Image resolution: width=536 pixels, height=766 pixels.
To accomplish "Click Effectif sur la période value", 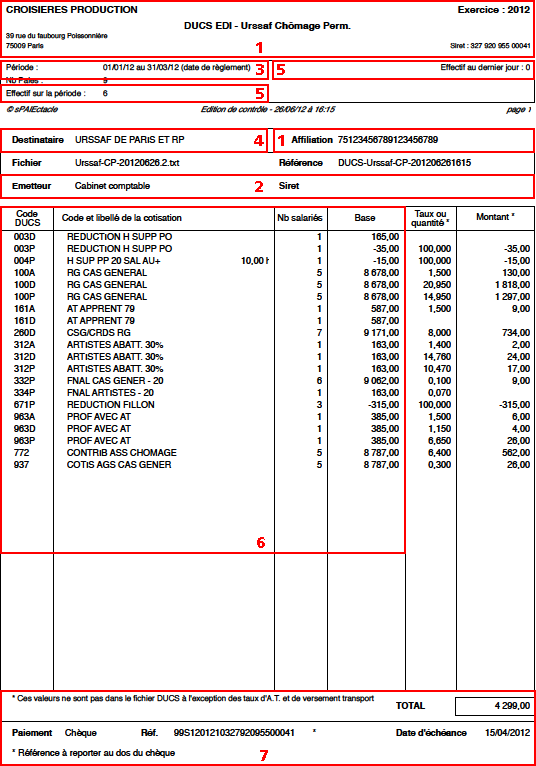I will [x=105, y=93].
